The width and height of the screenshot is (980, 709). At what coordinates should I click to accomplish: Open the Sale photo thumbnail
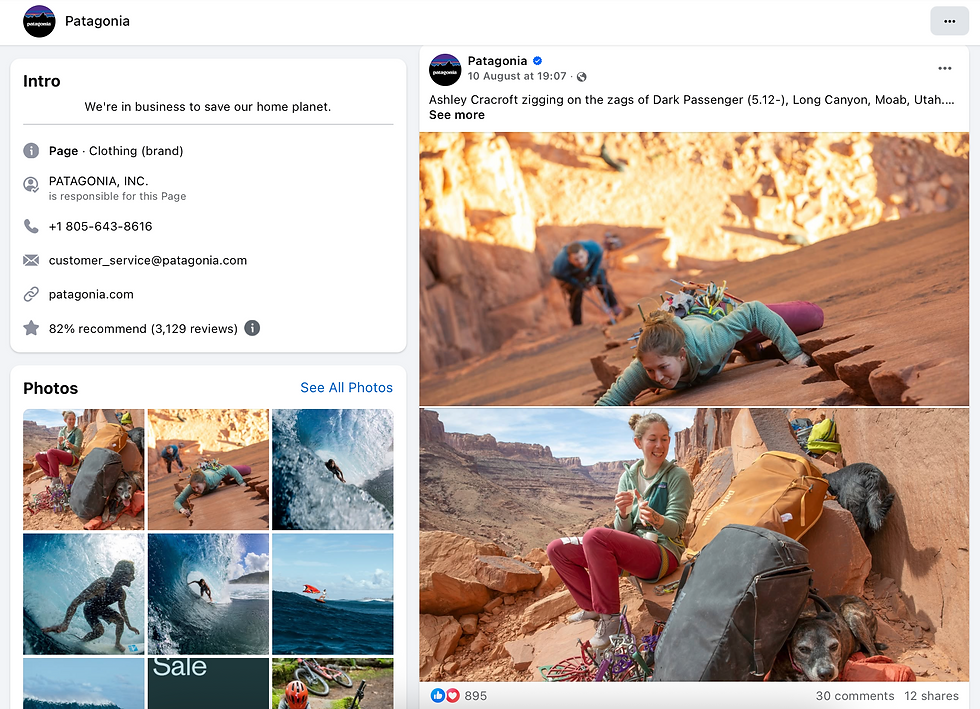click(x=208, y=683)
